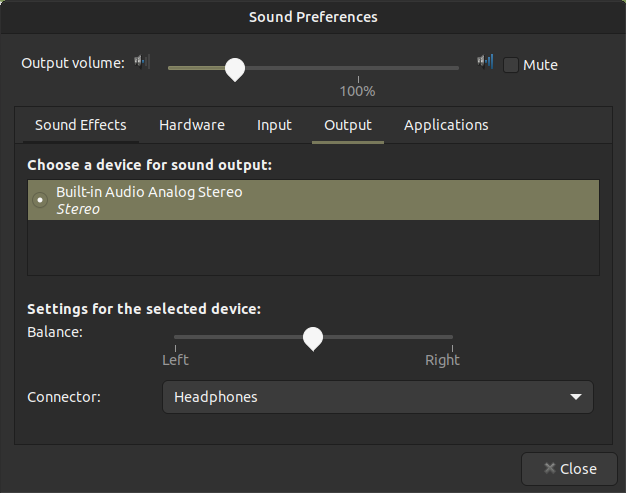Select the Output tab
The width and height of the screenshot is (626, 493).
click(x=348, y=125)
